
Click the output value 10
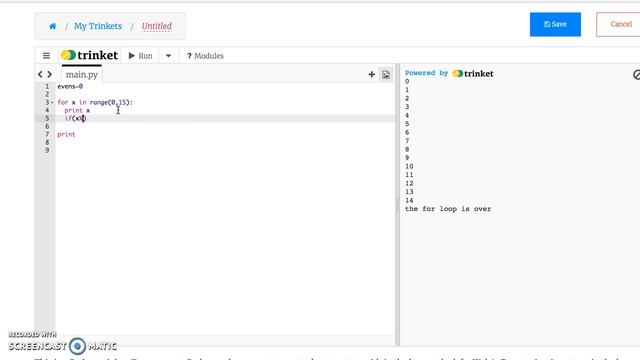tap(409, 167)
